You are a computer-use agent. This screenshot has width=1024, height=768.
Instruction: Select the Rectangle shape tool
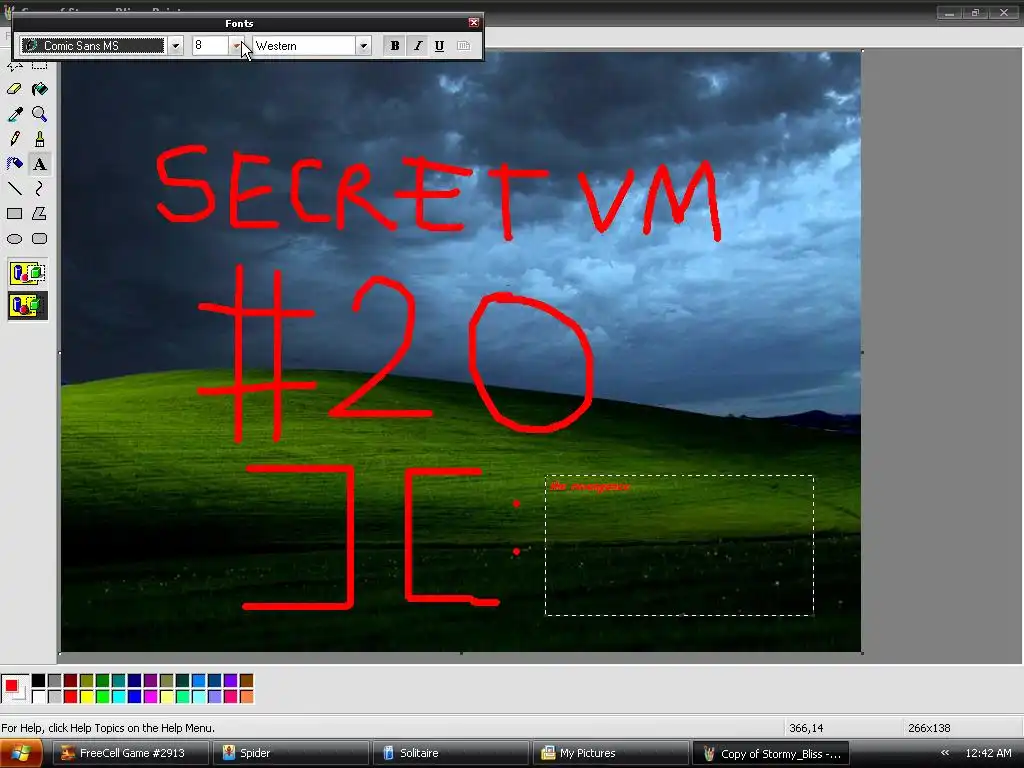coord(14,214)
